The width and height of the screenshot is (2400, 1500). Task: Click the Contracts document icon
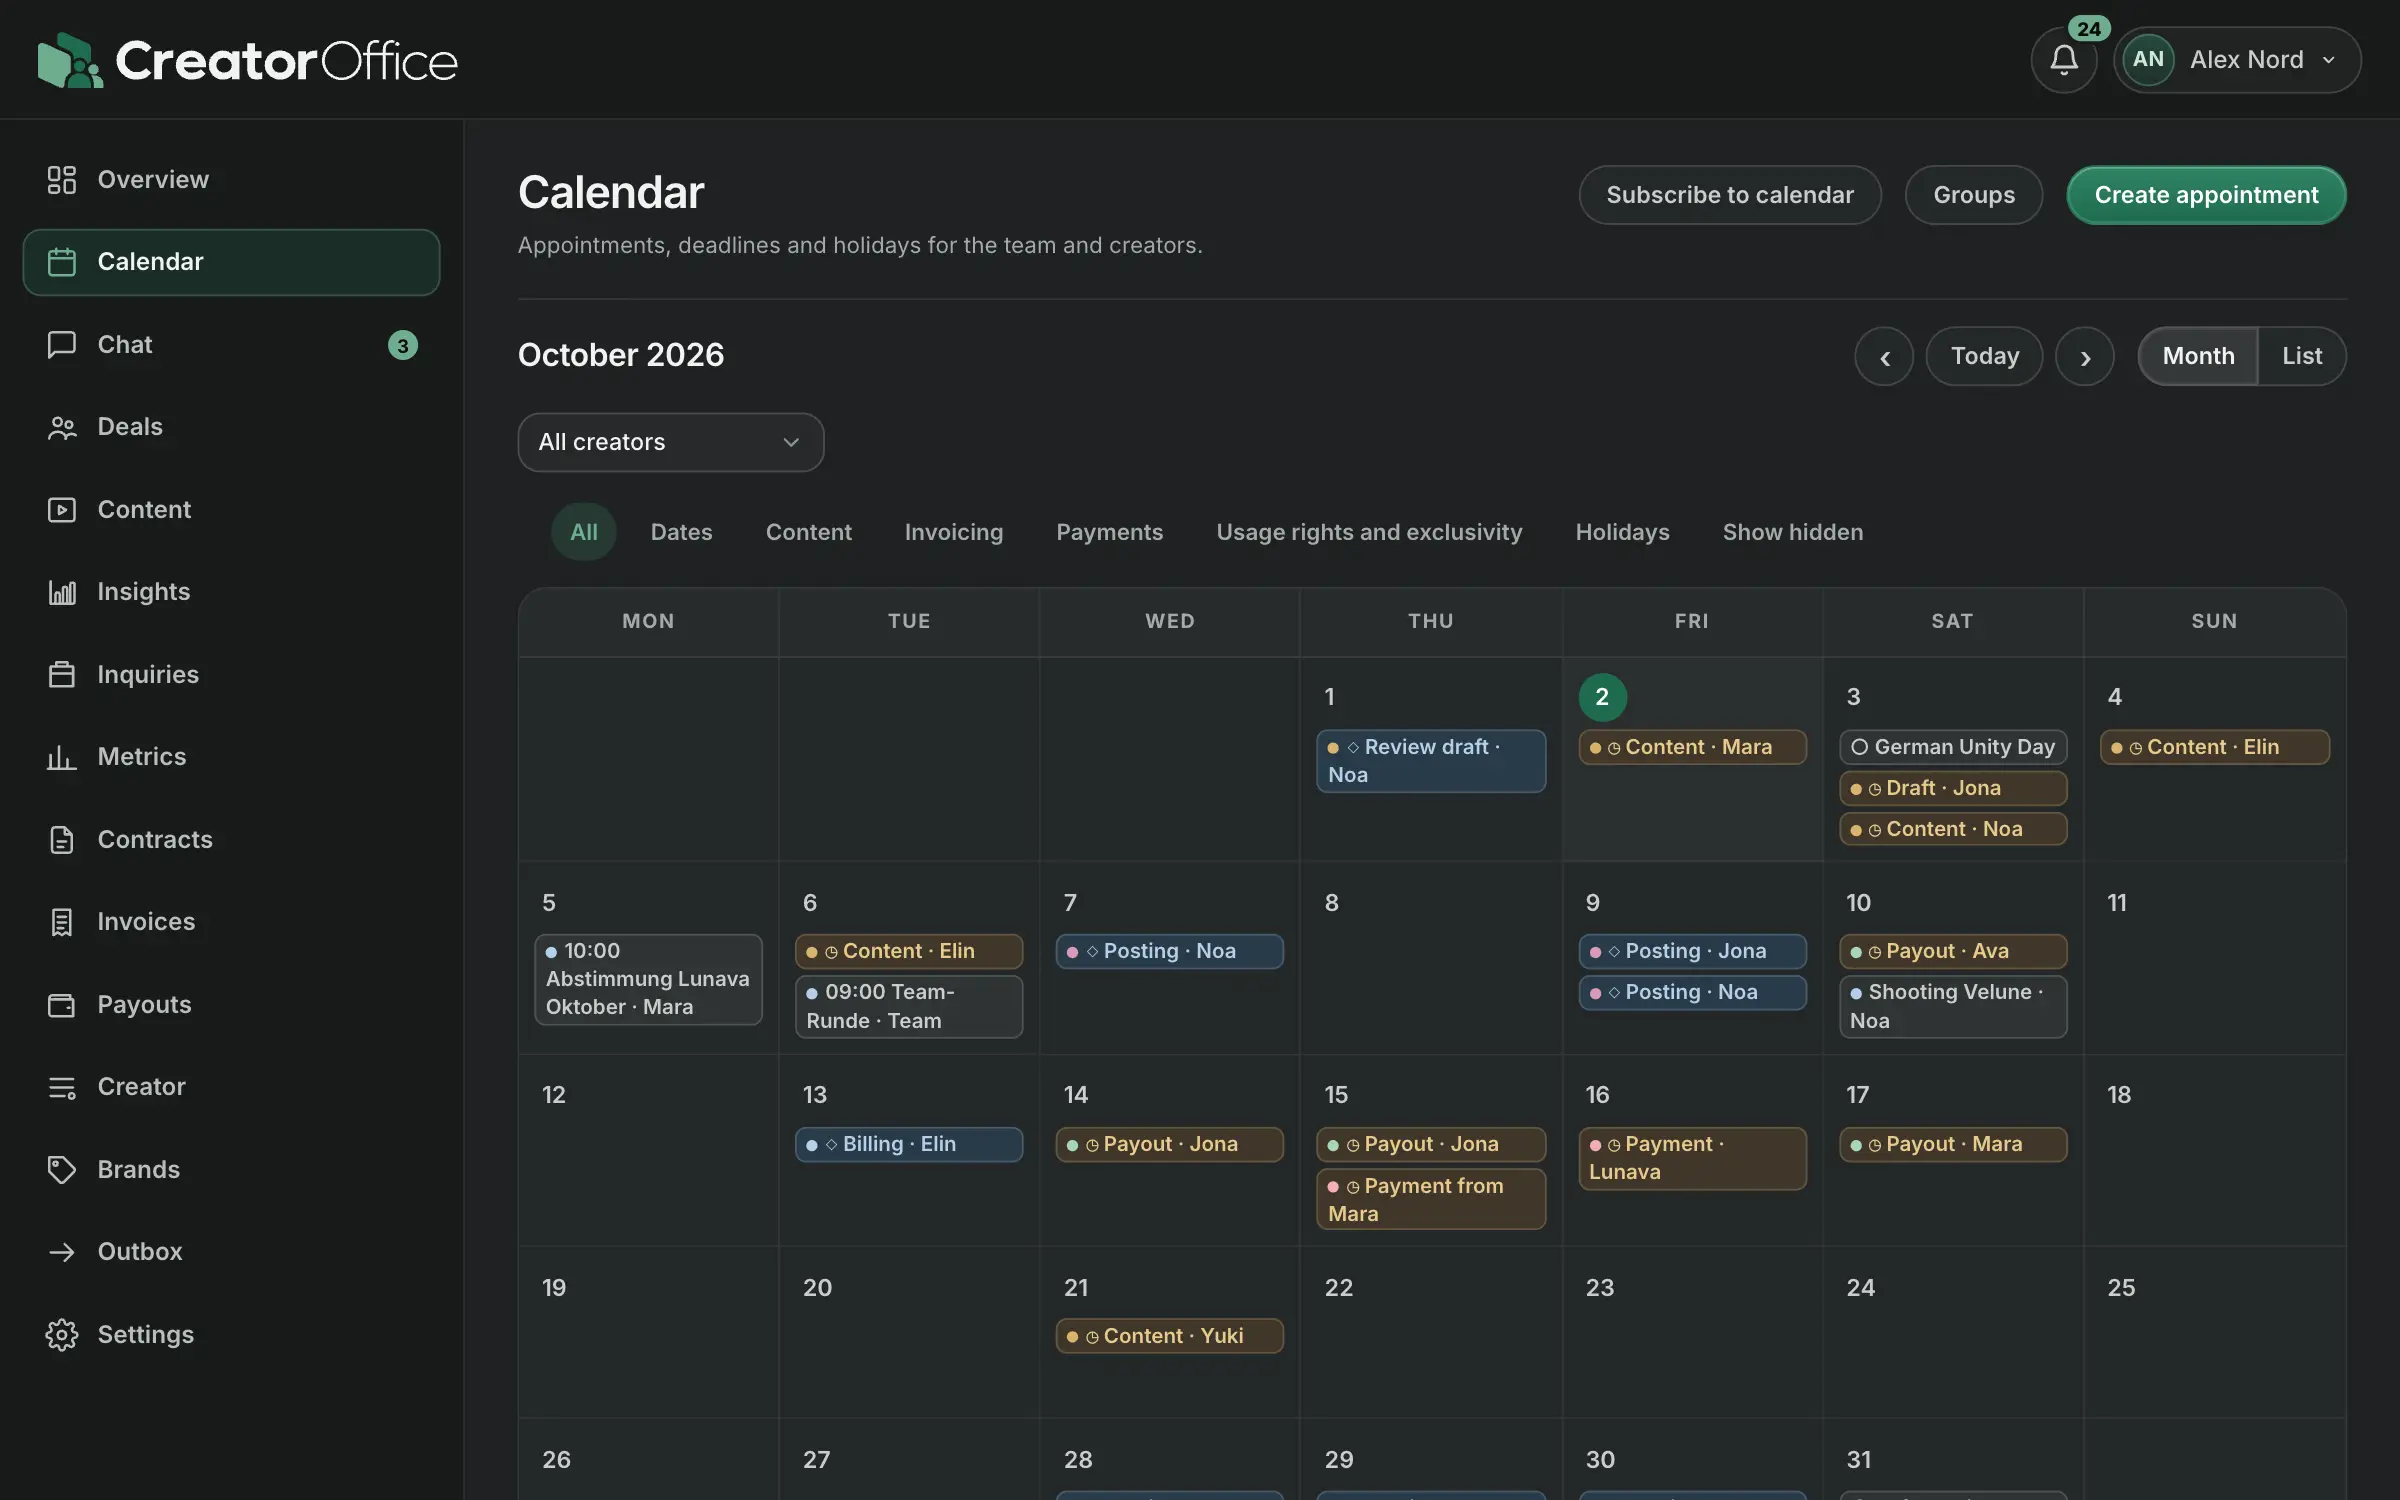coord(61,840)
